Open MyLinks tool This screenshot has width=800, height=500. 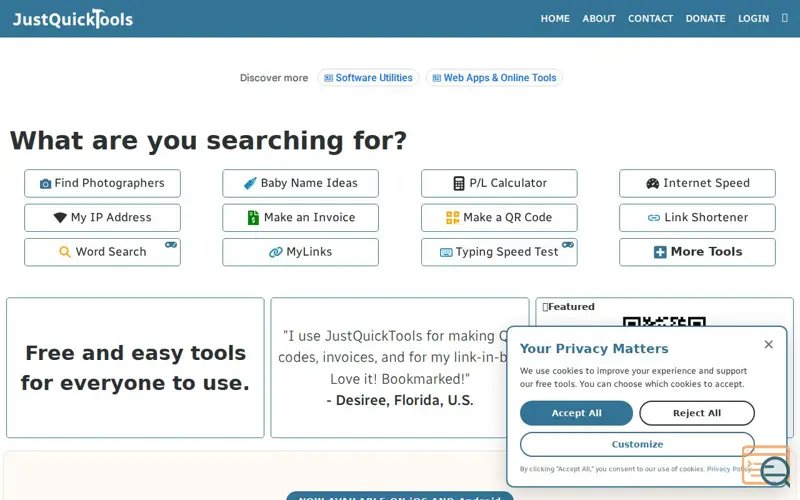(x=300, y=252)
